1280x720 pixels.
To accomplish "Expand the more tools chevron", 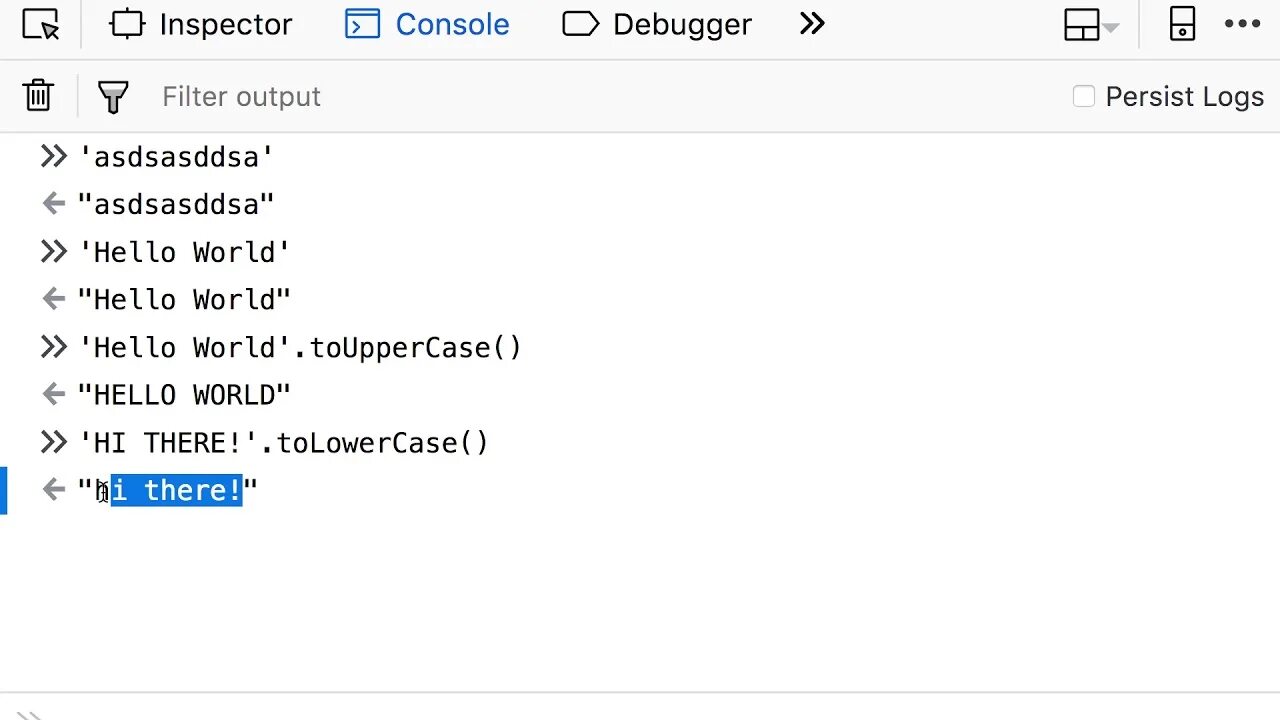I will pyautogui.click(x=812, y=24).
